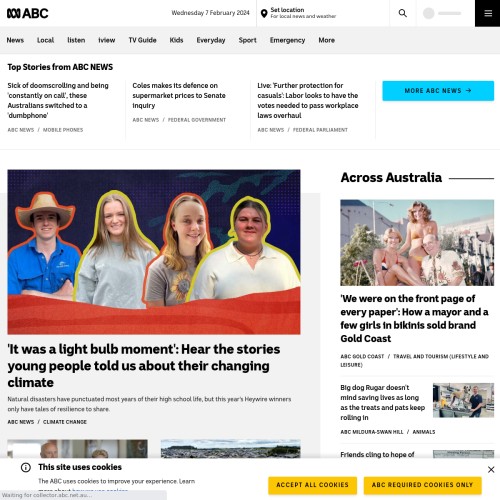Close the cookie banner with X
Viewport: 500px width, 500px height.
pos(491,470)
